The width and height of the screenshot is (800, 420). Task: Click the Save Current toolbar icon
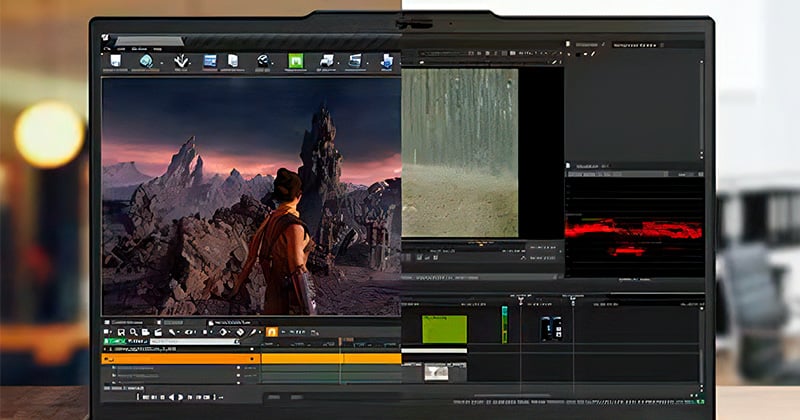click(114, 62)
